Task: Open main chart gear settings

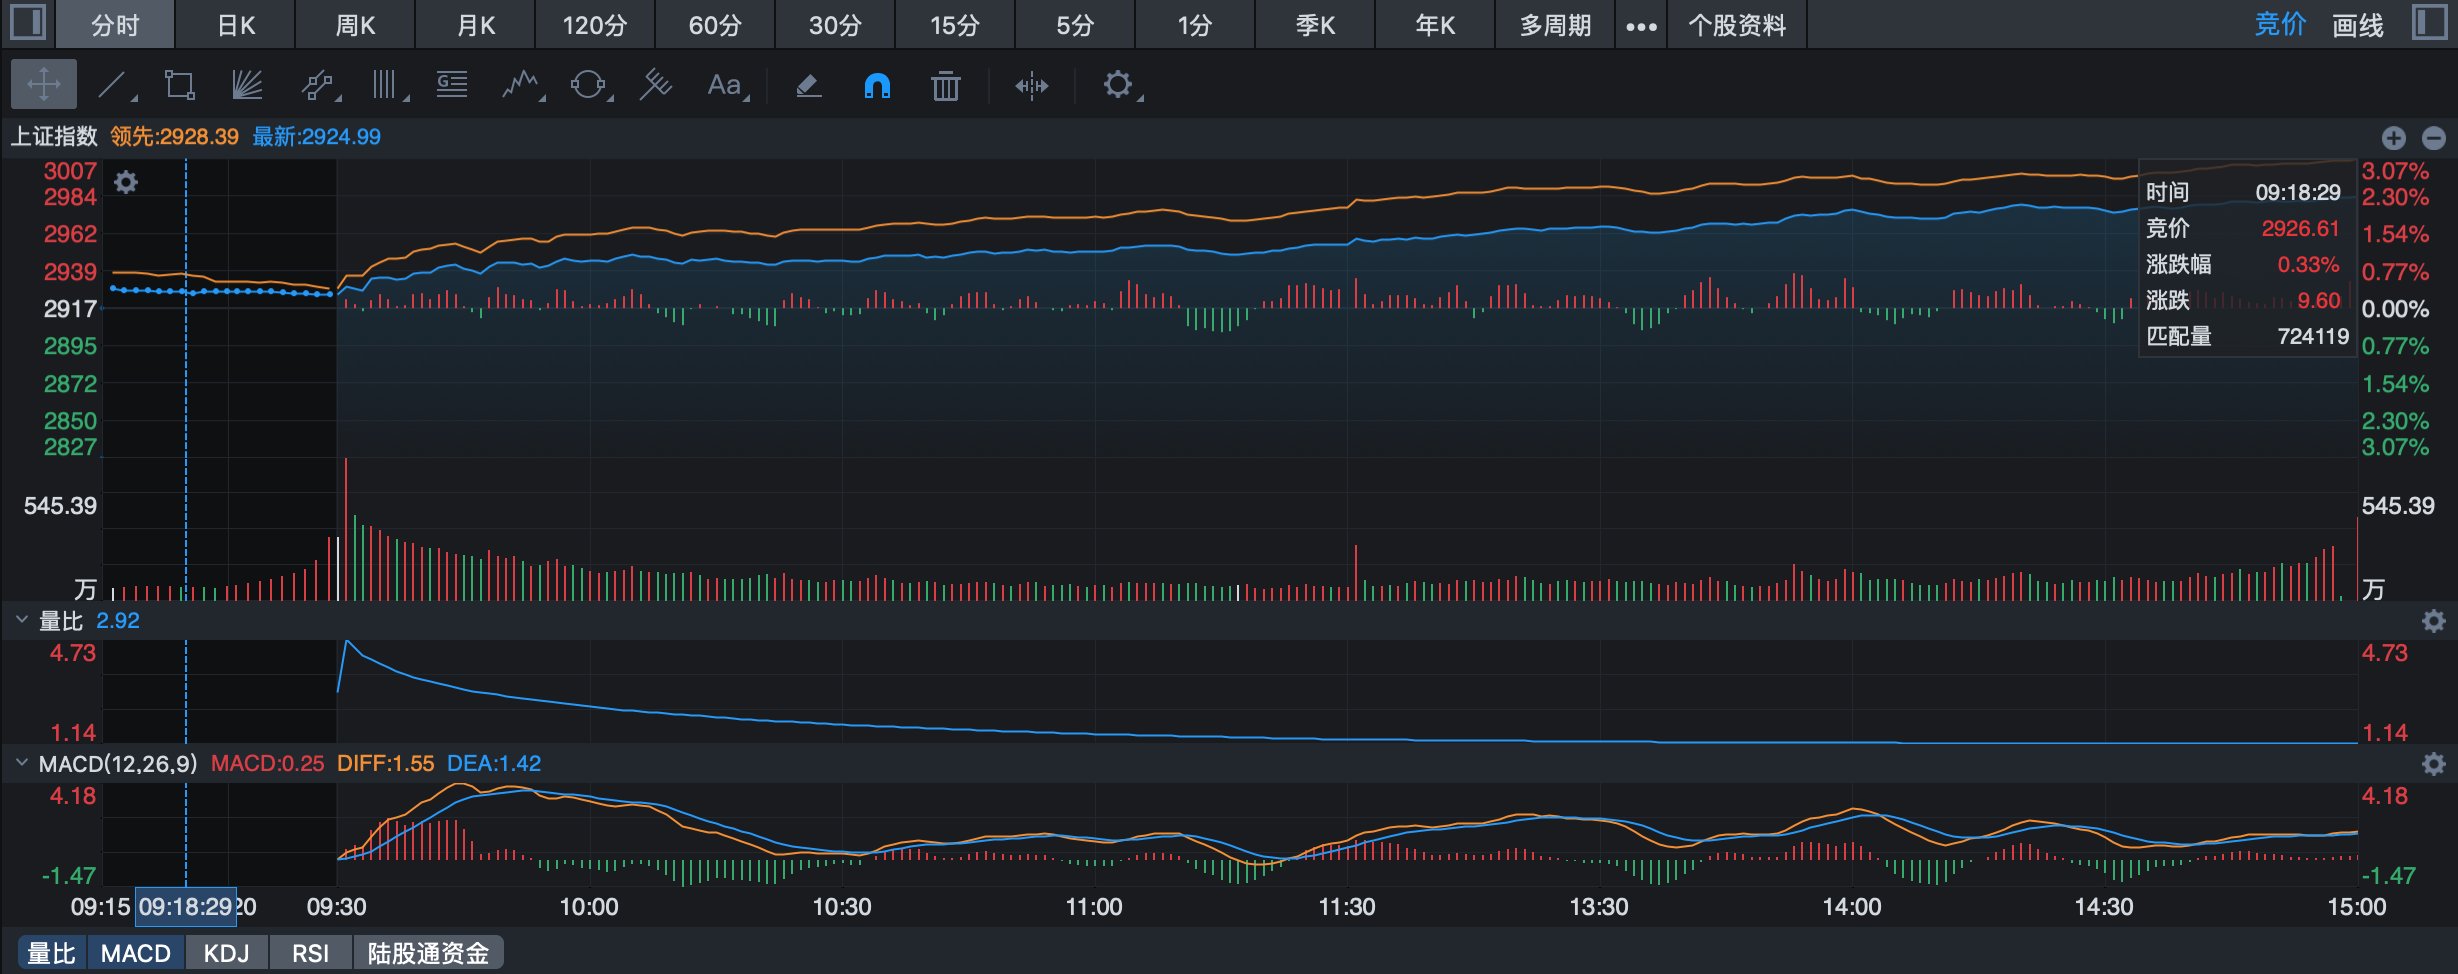Action: click(x=126, y=182)
